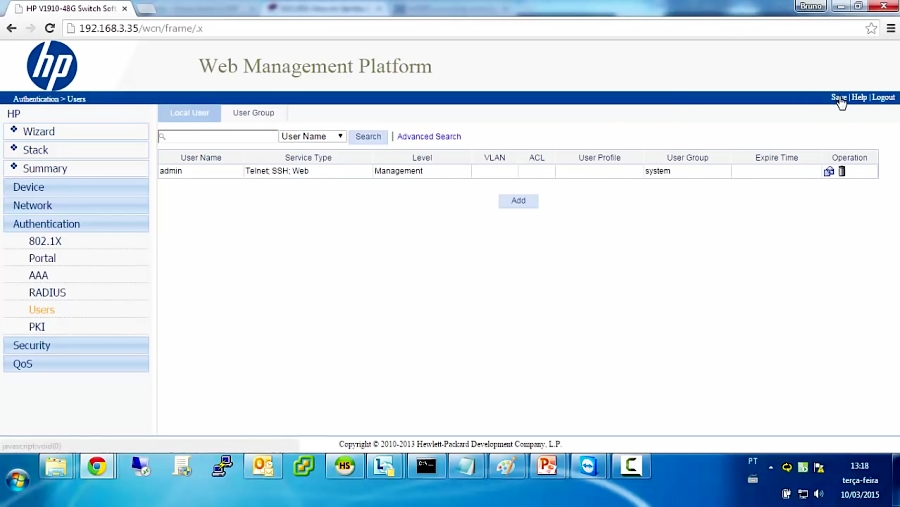900x507 pixels.
Task: Expand the Summary menu item
Action: [x=76, y=168]
